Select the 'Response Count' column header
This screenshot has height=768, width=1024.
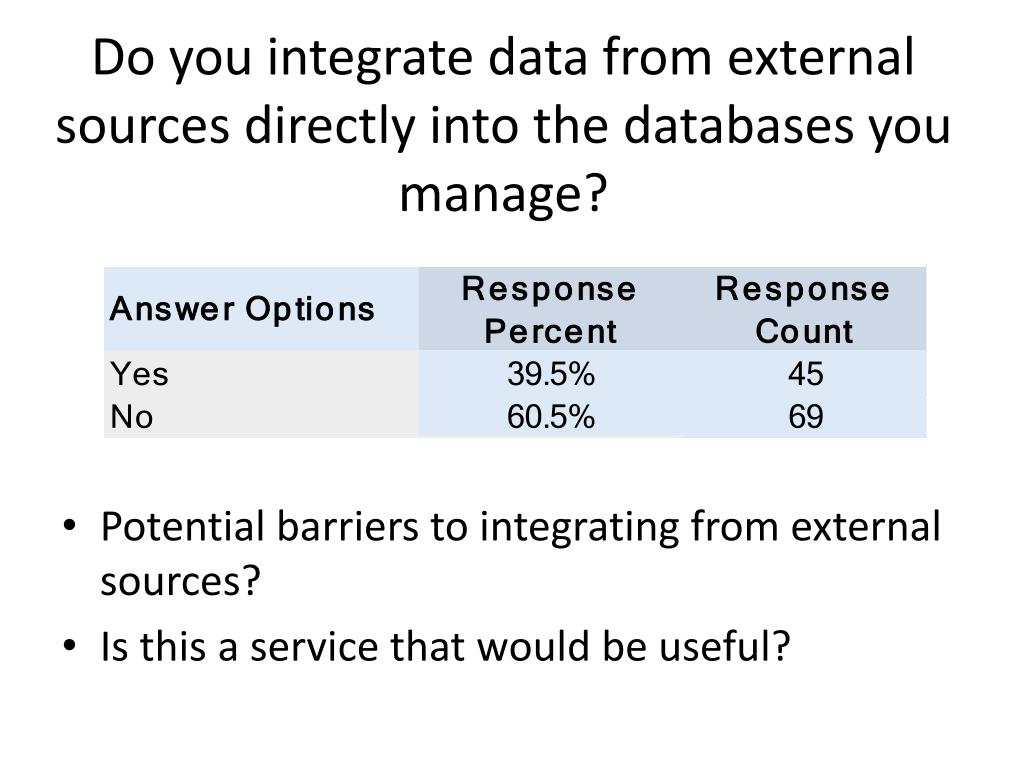pyautogui.click(x=803, y=309)
